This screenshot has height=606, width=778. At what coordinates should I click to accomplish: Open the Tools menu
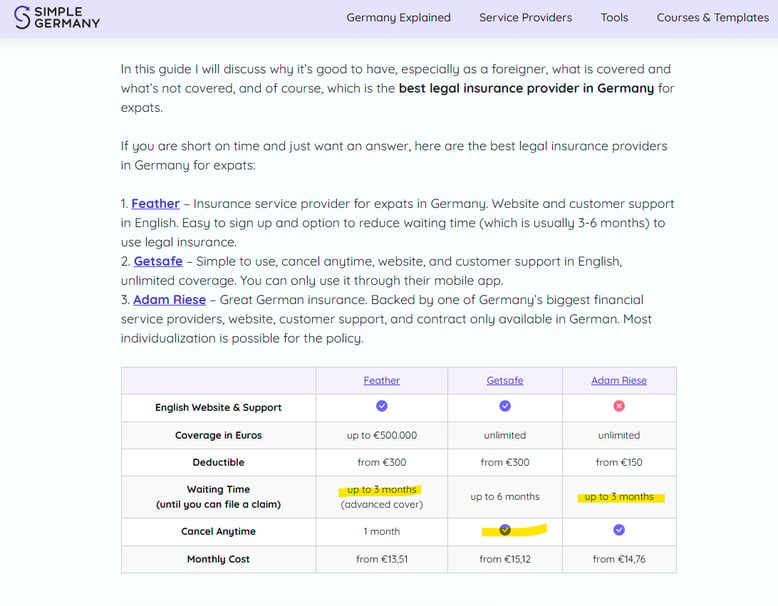point(614,17)
